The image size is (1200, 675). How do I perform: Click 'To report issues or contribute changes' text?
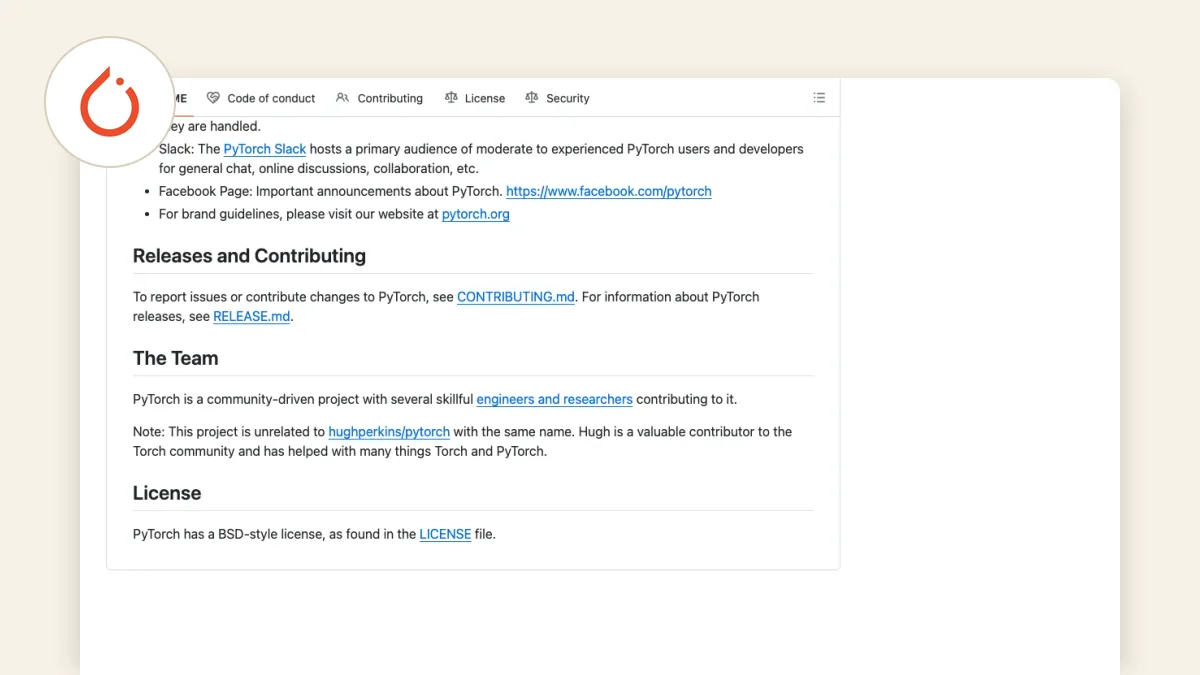pos(253,297)
